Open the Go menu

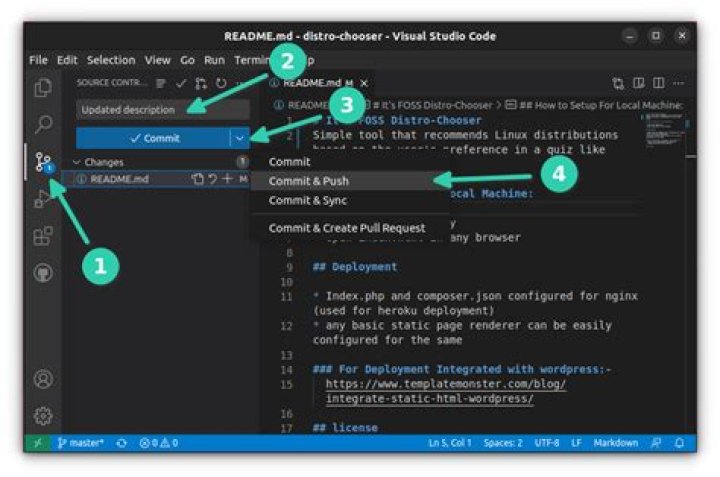tap(187, 60)
